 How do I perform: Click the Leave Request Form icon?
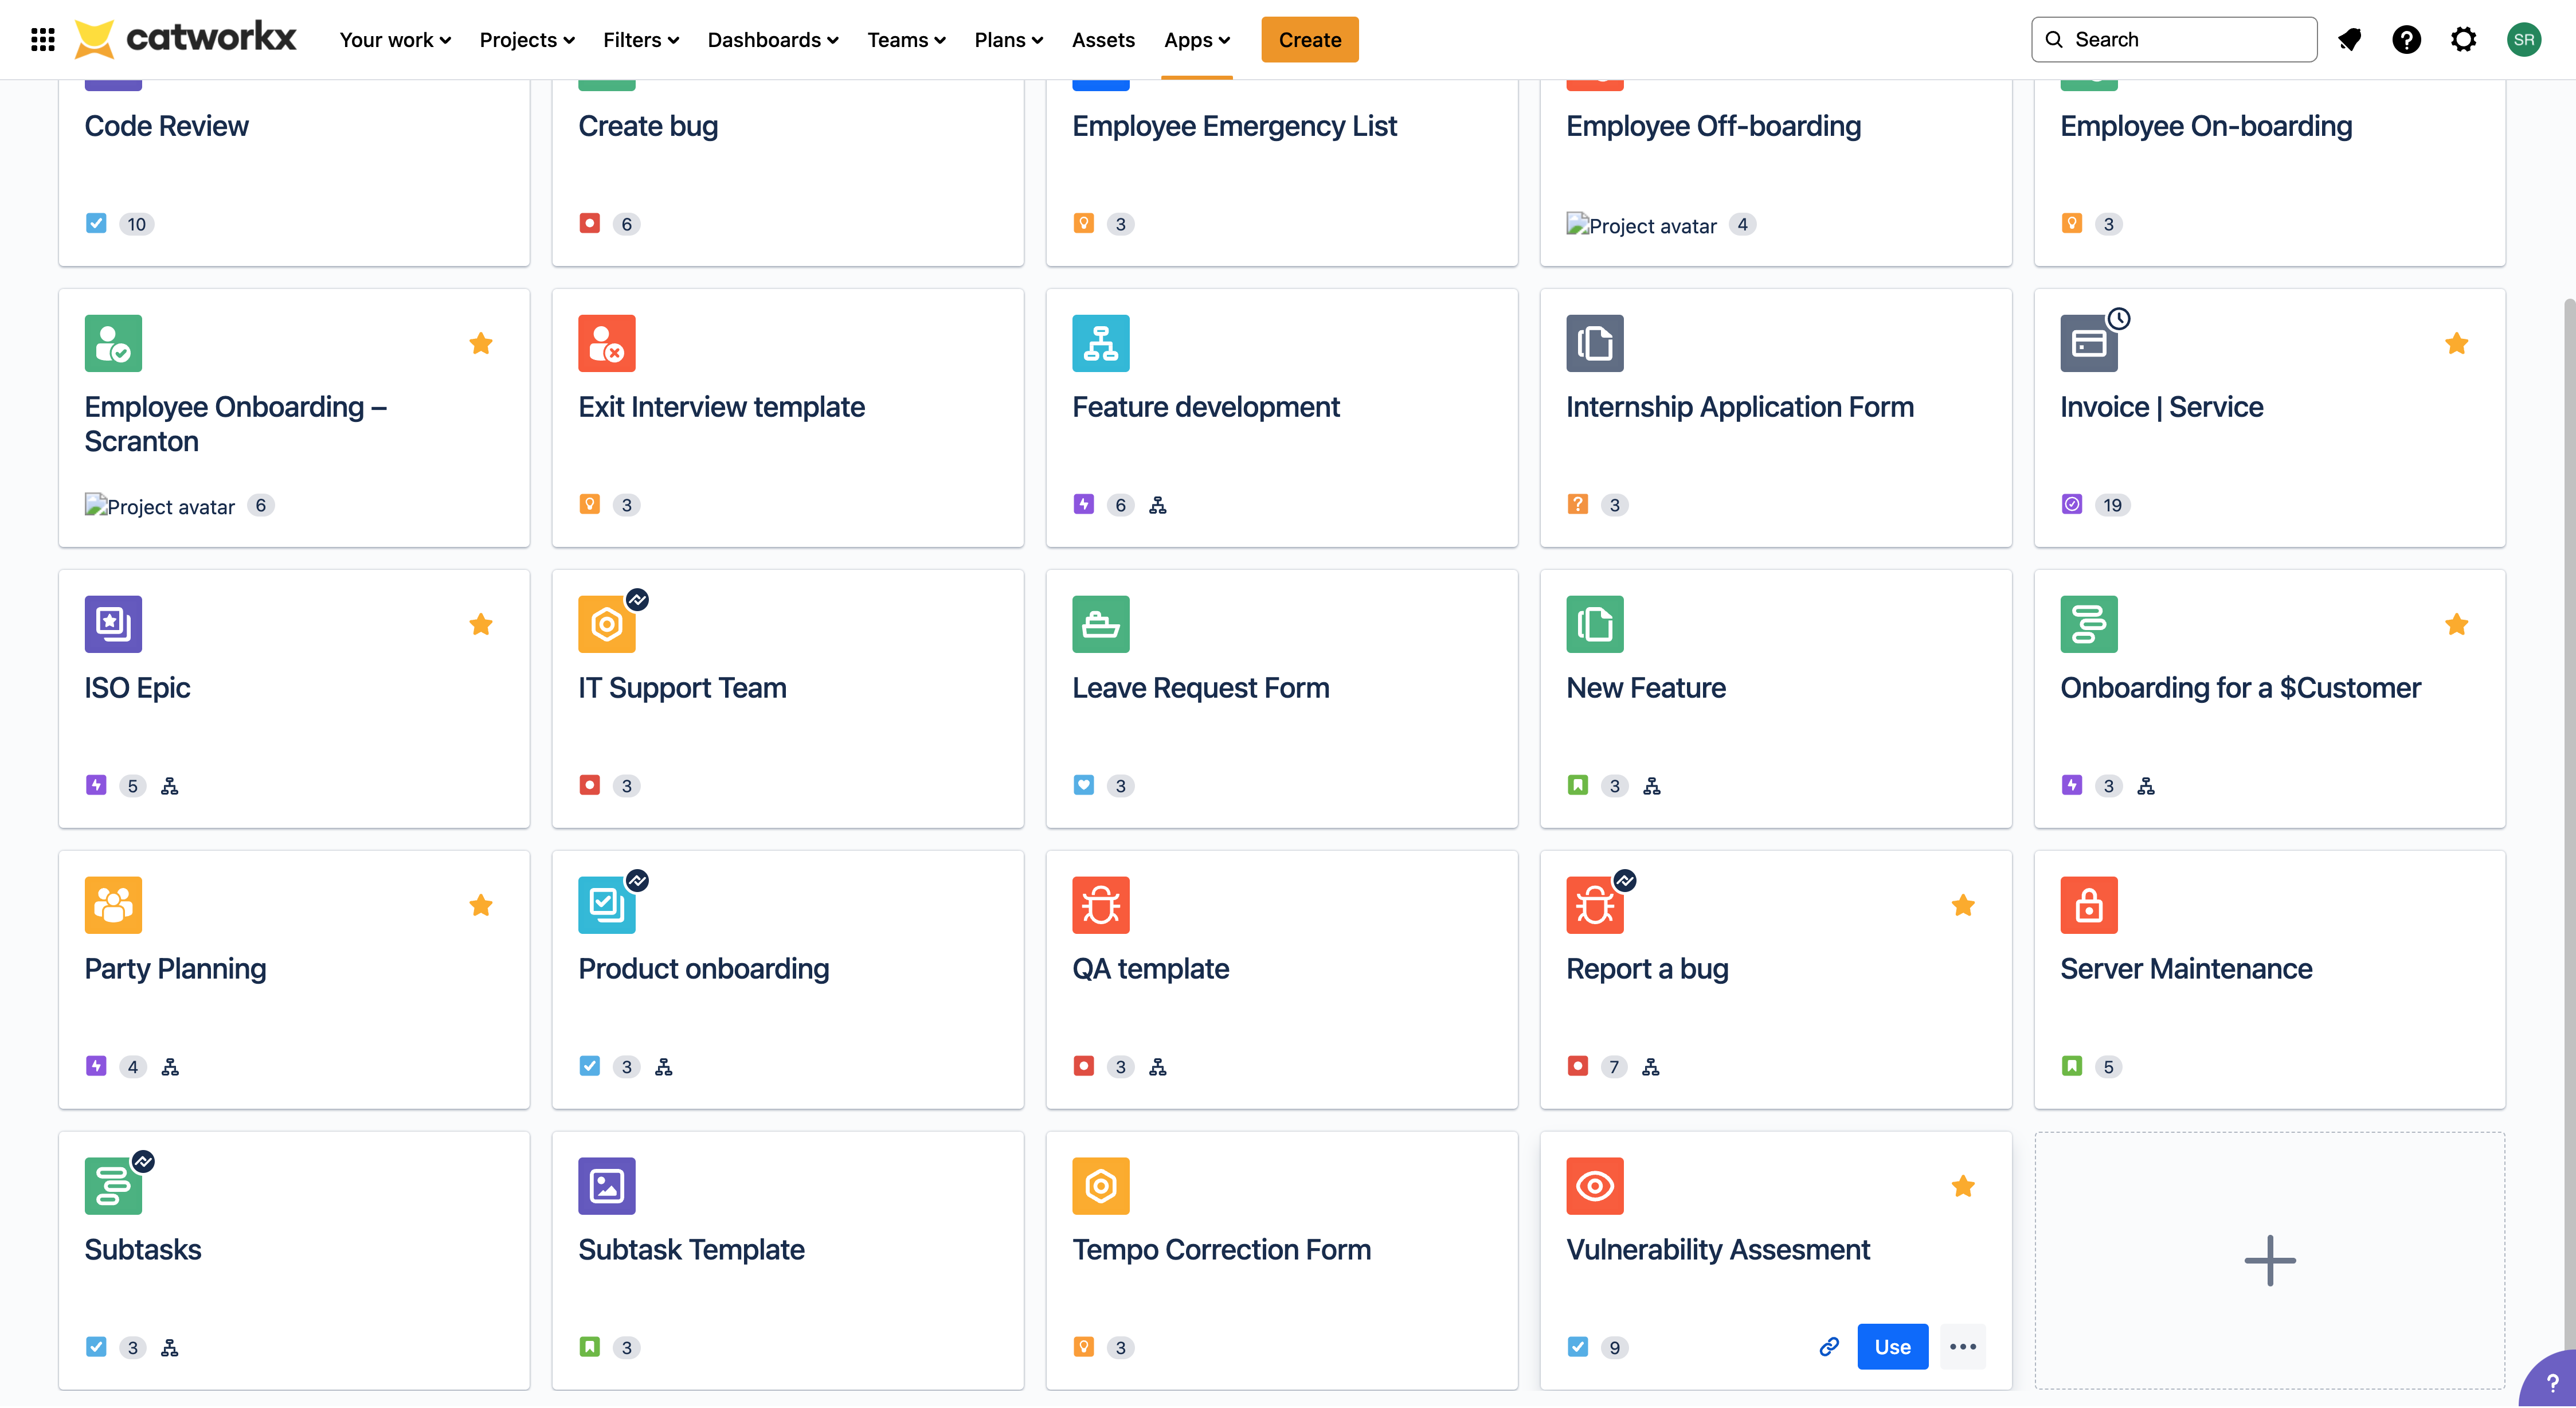click(x=1100, y=624)
